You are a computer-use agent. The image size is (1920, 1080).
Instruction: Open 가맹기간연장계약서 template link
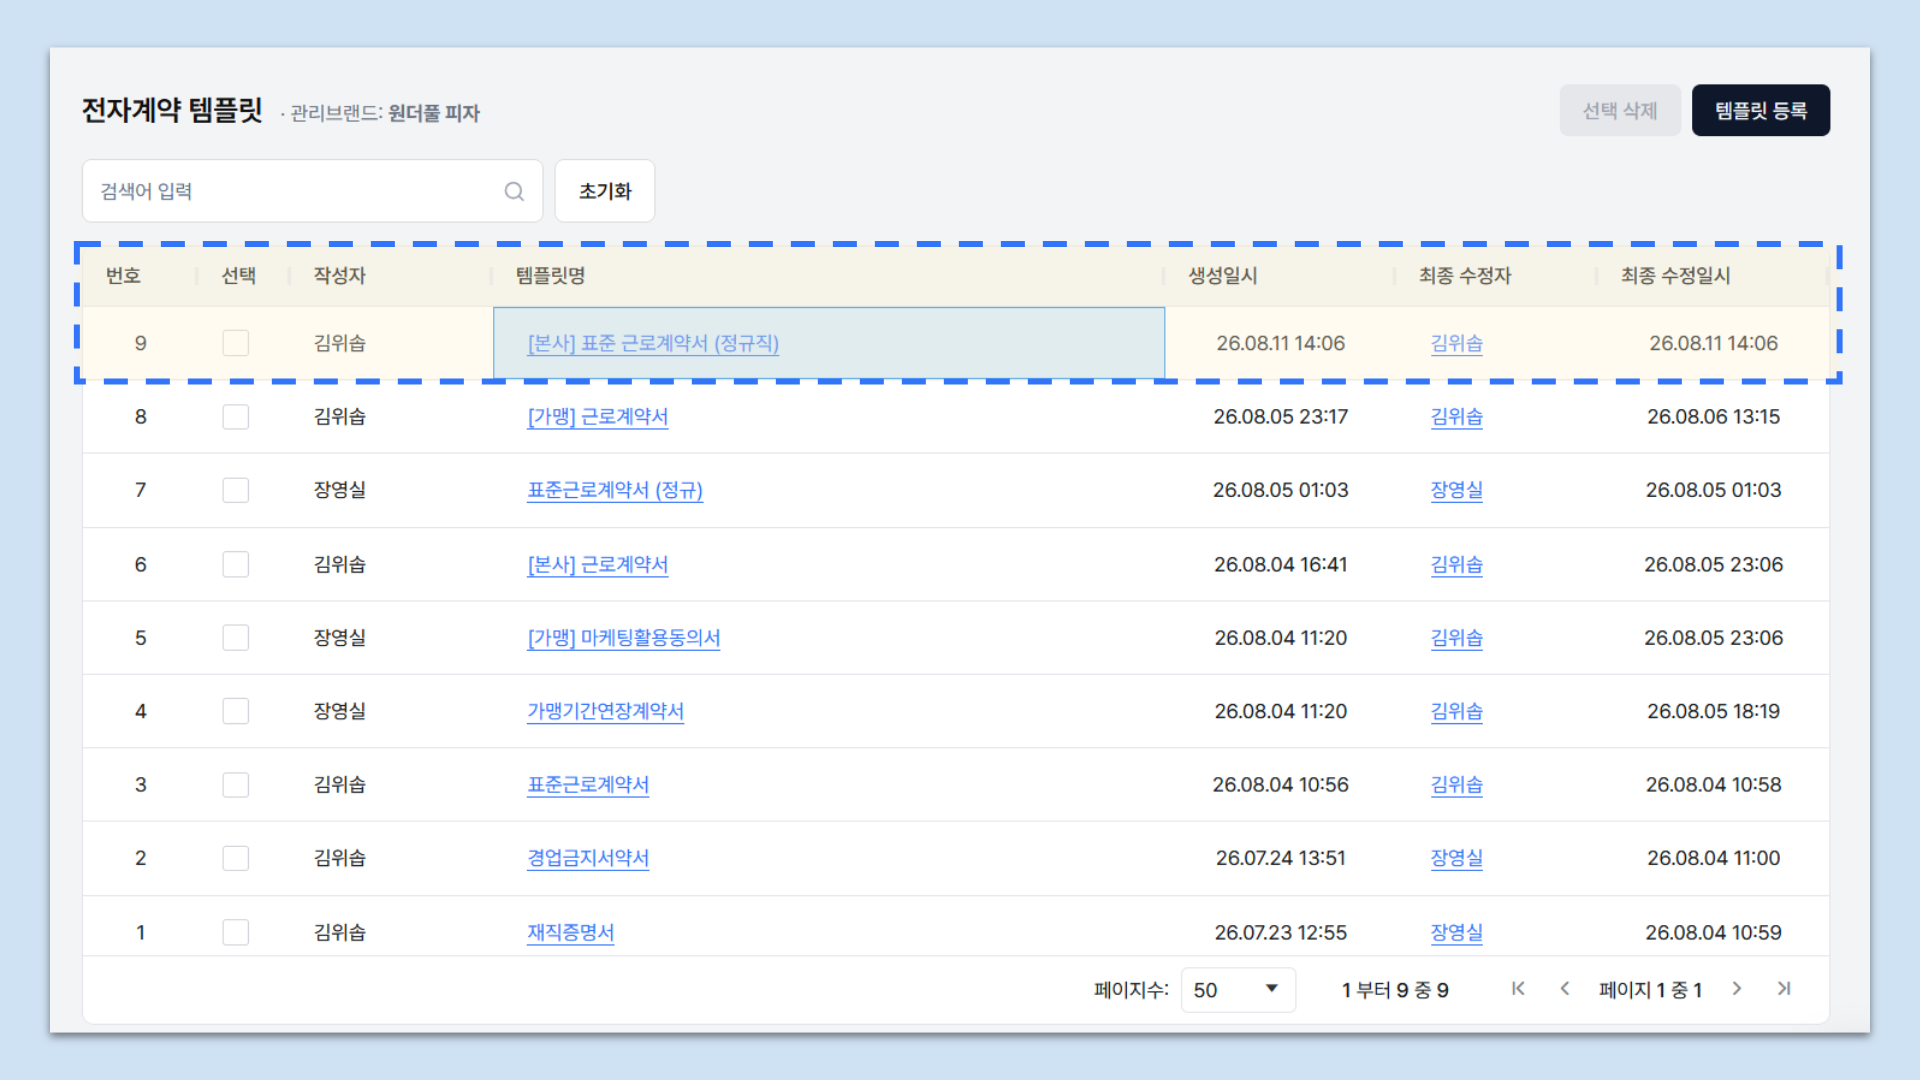pyautogui.click(x=606, y=711)
